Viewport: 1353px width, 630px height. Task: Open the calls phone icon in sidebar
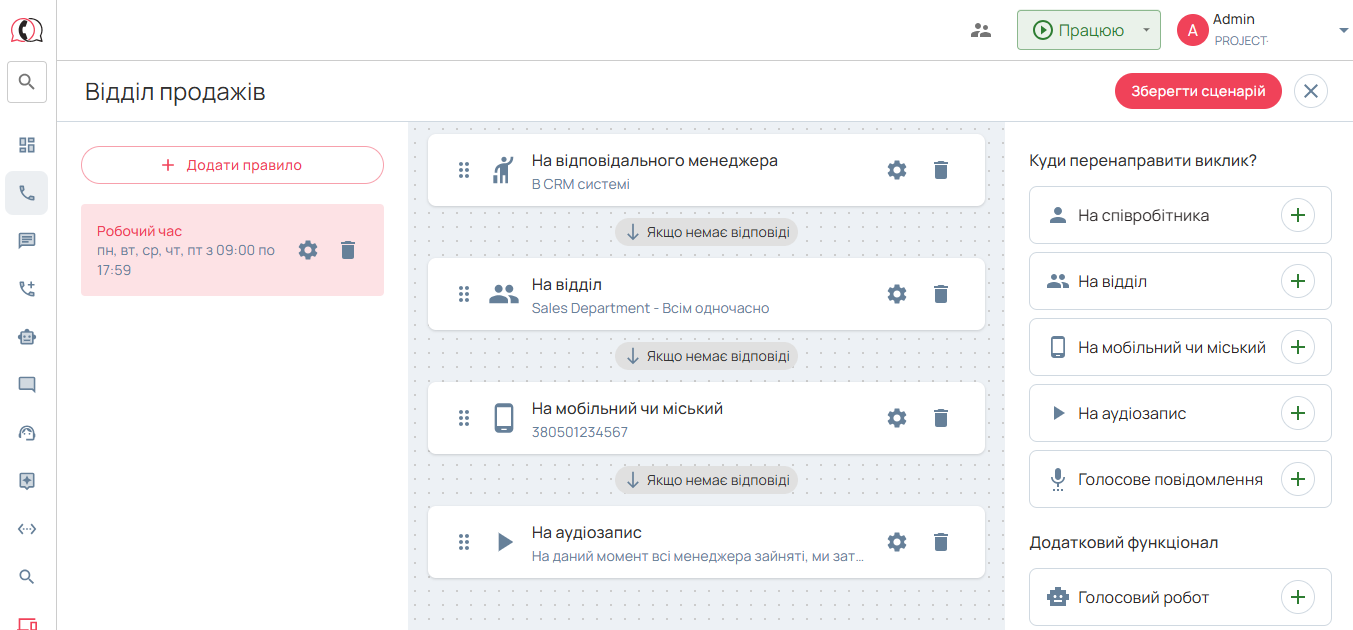pyautogui.click(x=27, y=193)
